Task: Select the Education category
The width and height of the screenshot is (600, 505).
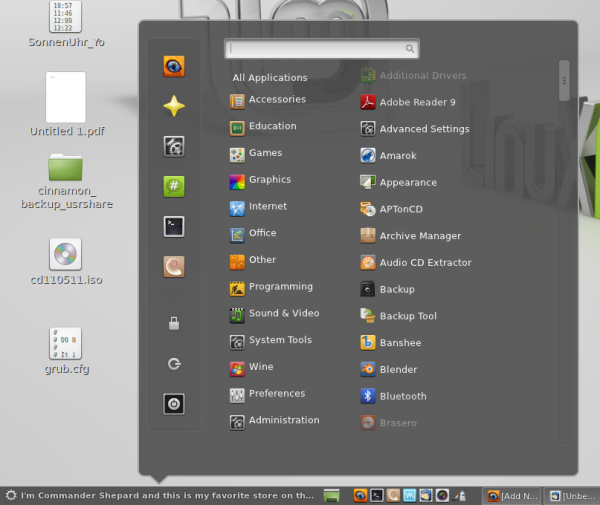Action: point(263,127)
